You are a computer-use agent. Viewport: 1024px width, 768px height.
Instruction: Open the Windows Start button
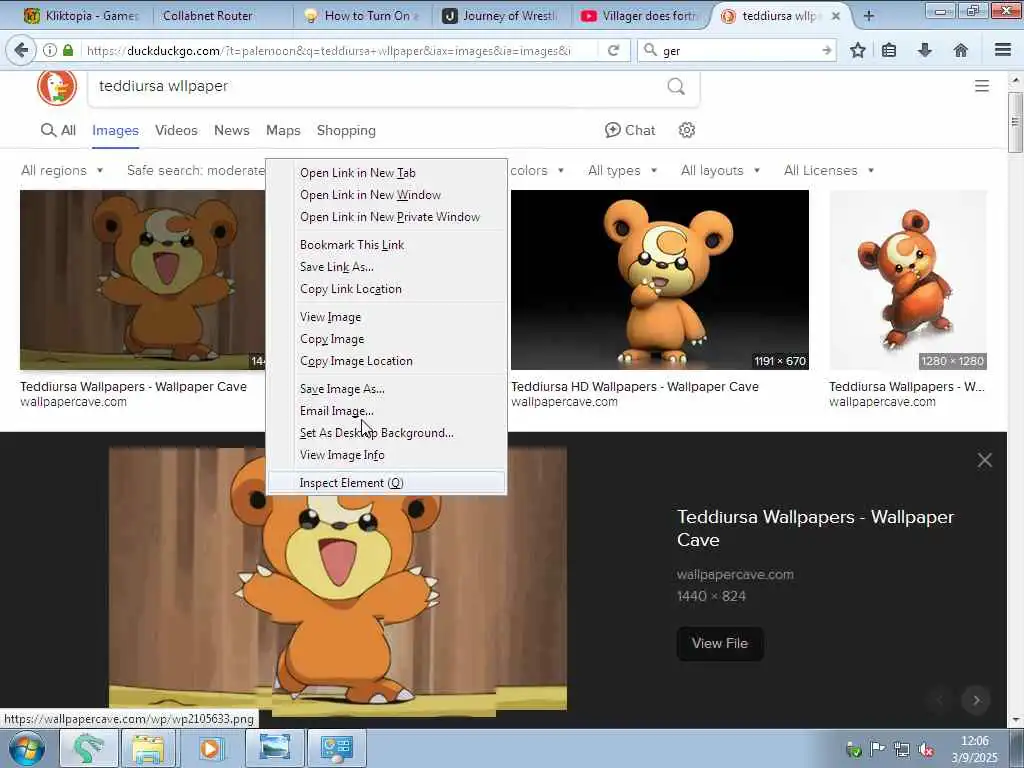click(x=27, y=748)
